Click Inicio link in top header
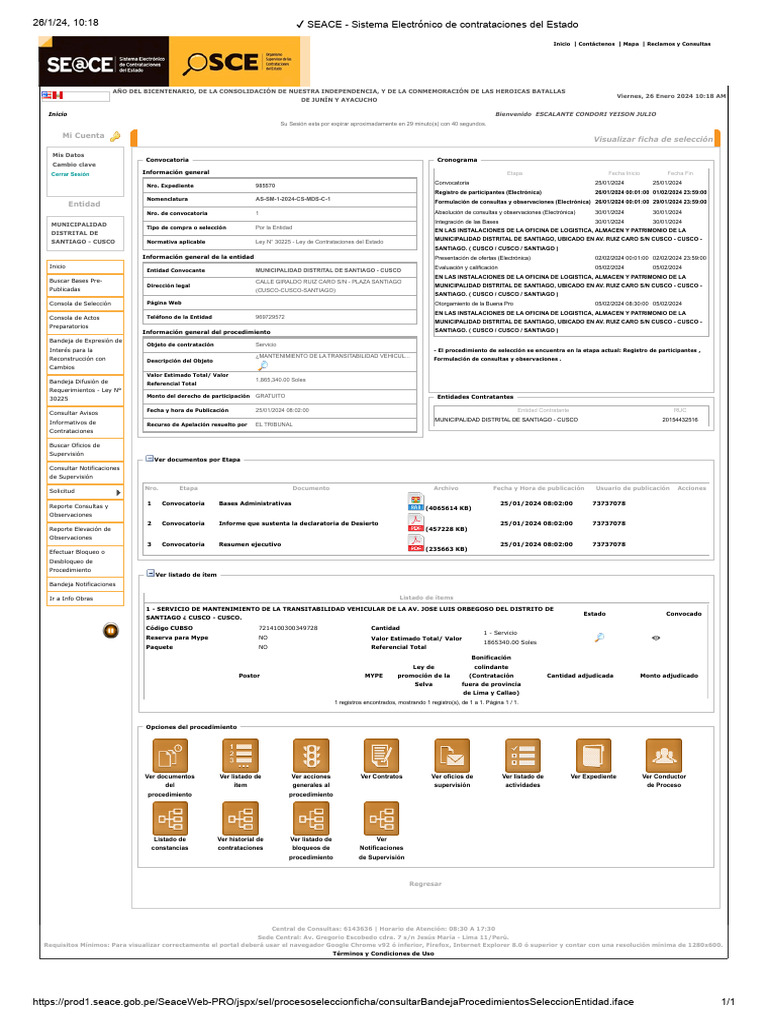Screen dimensions: 768x1024 pyautogui.click(x=562, y=44)
